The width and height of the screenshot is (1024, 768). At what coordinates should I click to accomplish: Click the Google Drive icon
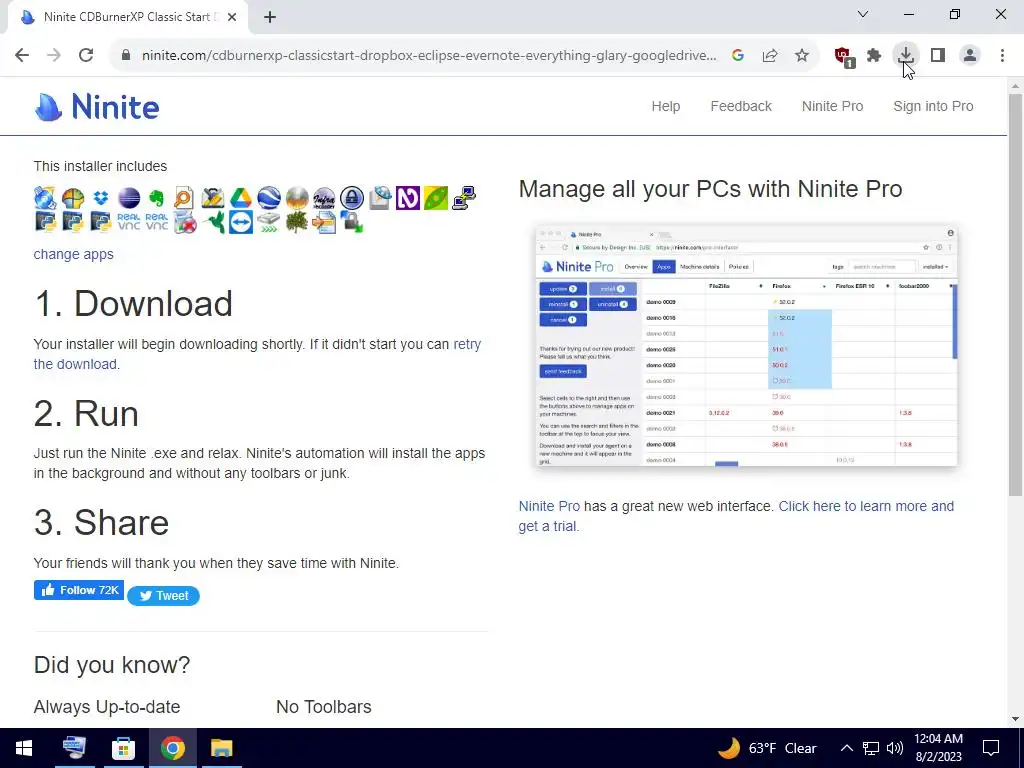coord(241,198)
